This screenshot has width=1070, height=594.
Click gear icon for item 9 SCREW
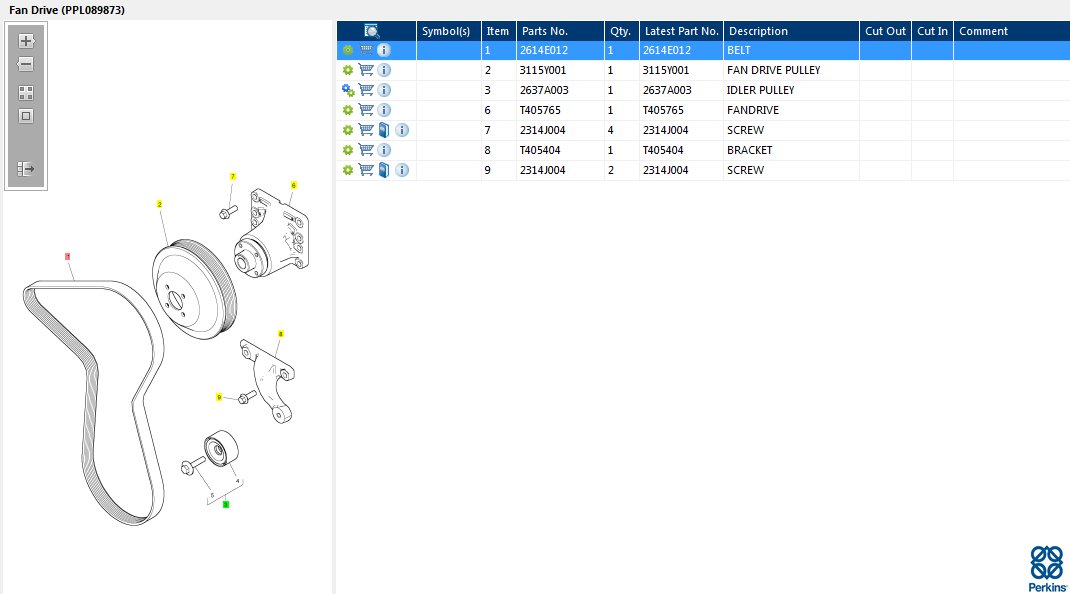click(348, 170)
